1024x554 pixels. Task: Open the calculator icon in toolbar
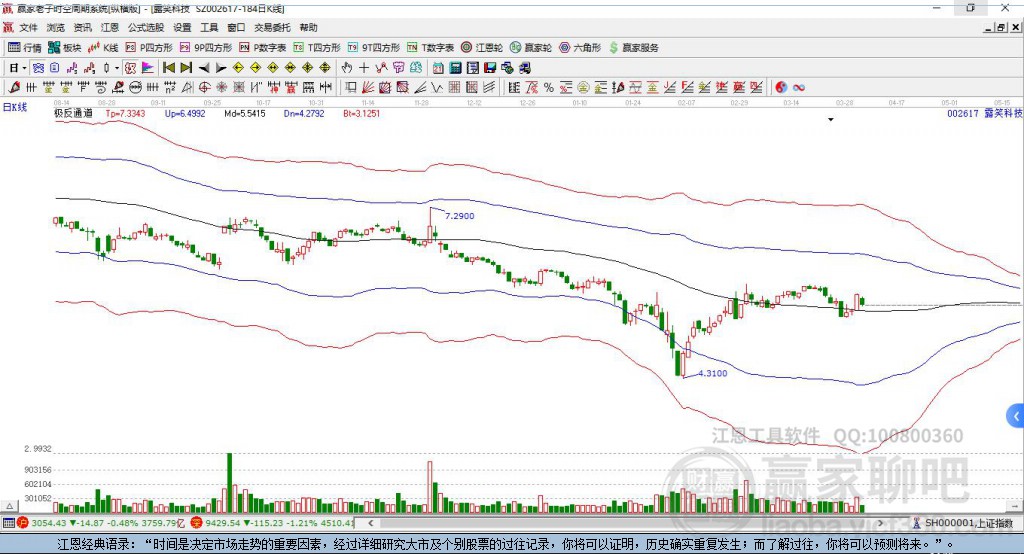(x=456, y=68)
